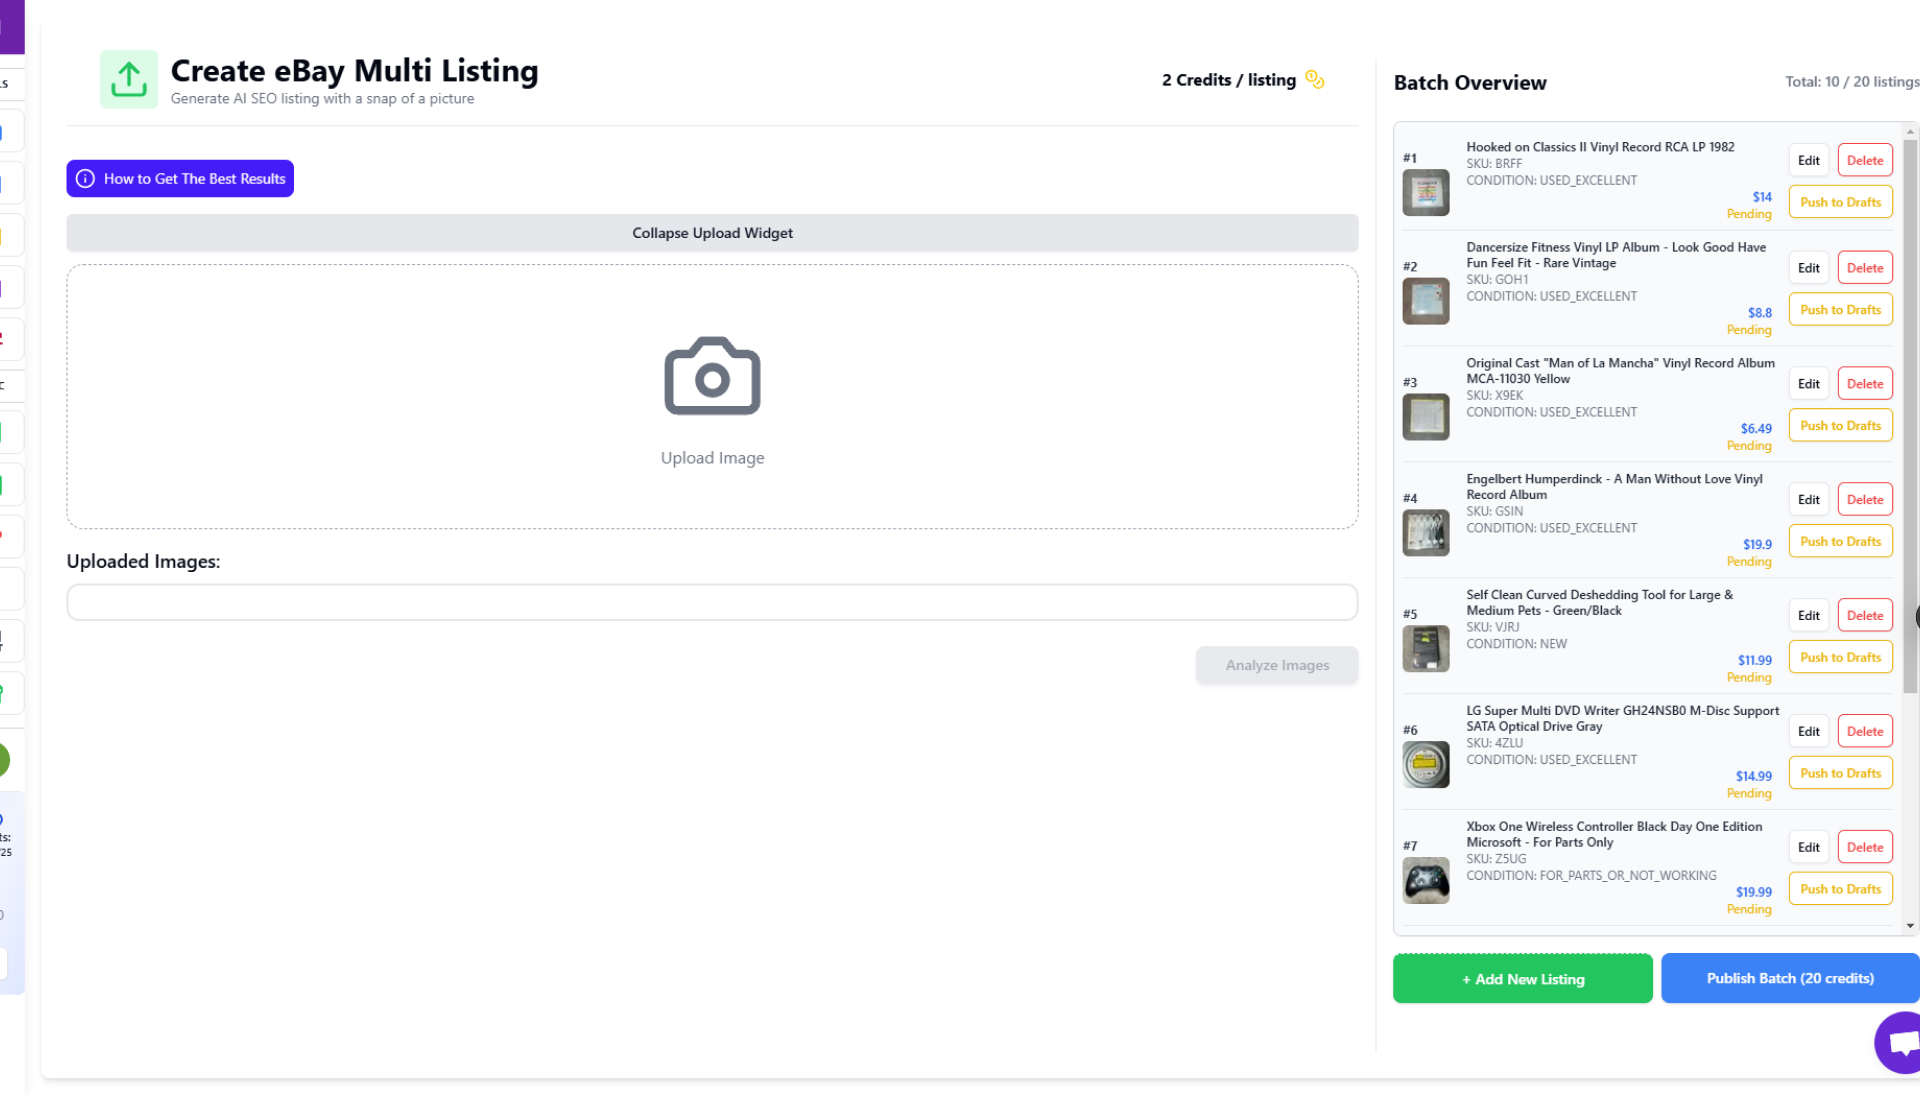Click the How to Get The Best Results info icon

pos(87,178)
